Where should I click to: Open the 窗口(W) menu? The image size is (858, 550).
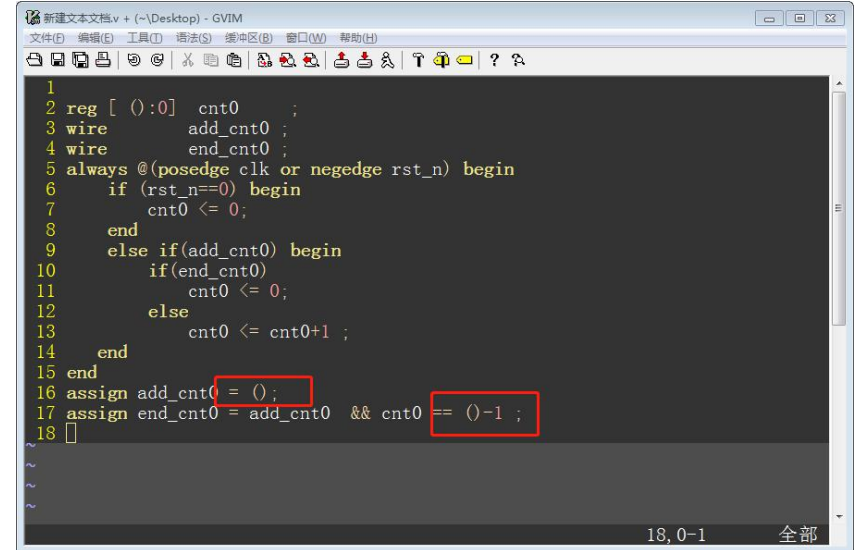pos(306,38)
